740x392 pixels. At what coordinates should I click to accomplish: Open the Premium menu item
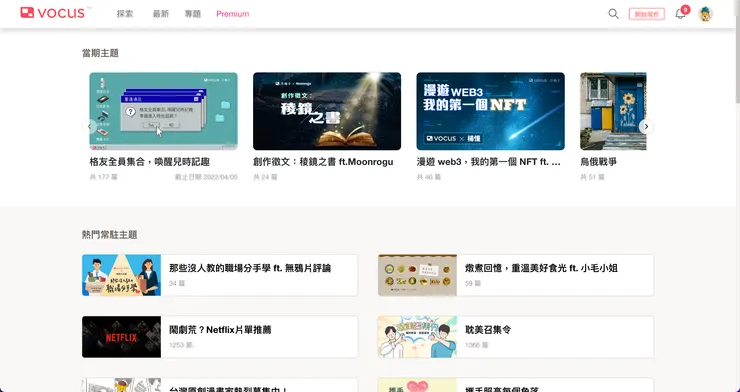click(x=233, y=14)
